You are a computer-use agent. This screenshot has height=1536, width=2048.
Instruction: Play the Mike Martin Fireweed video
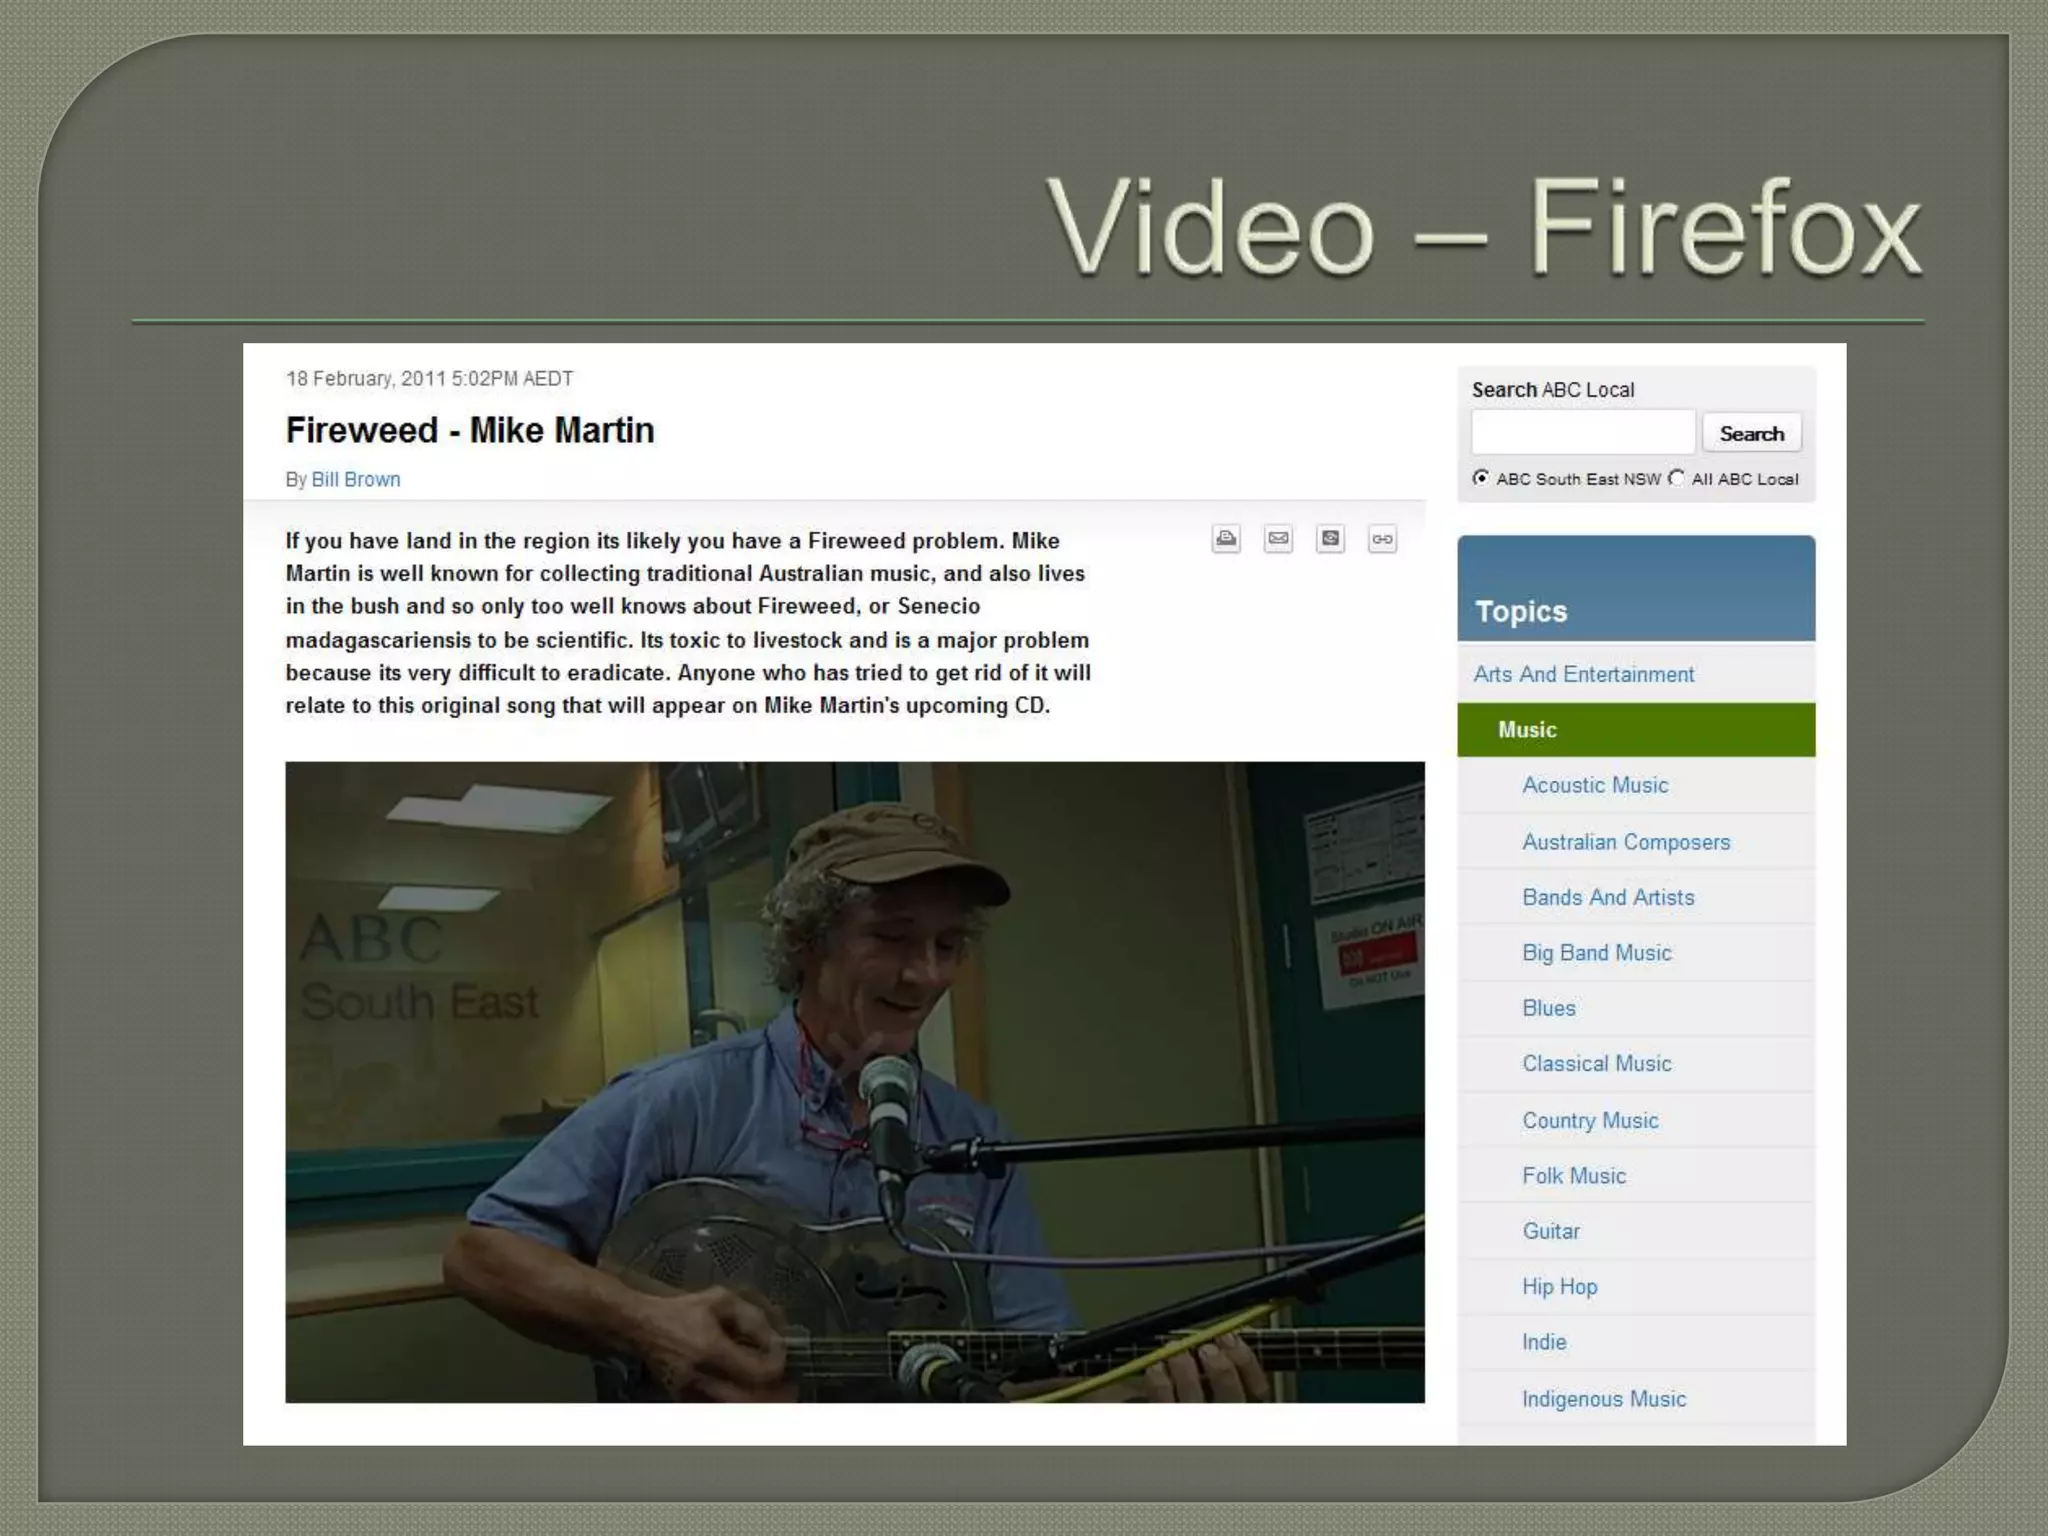pyautogui.click(x=855, y=1082)
